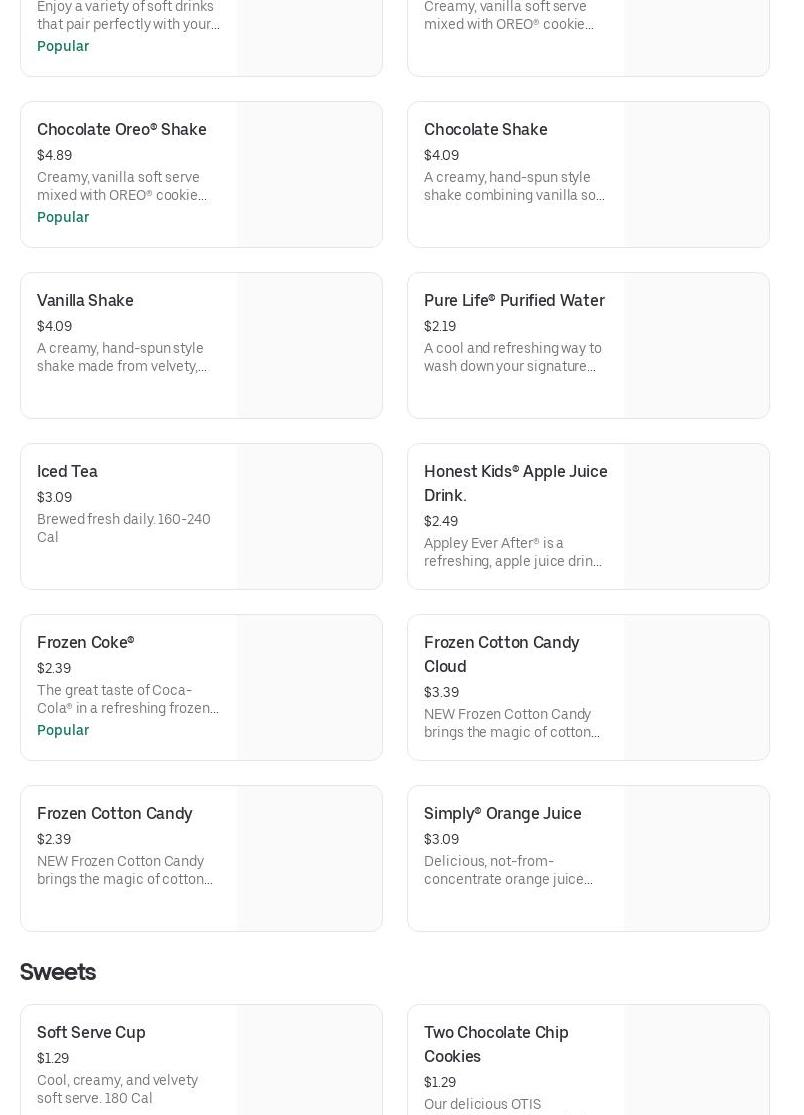
Task: Click the Sweets section heading
Action: (58, 972)
